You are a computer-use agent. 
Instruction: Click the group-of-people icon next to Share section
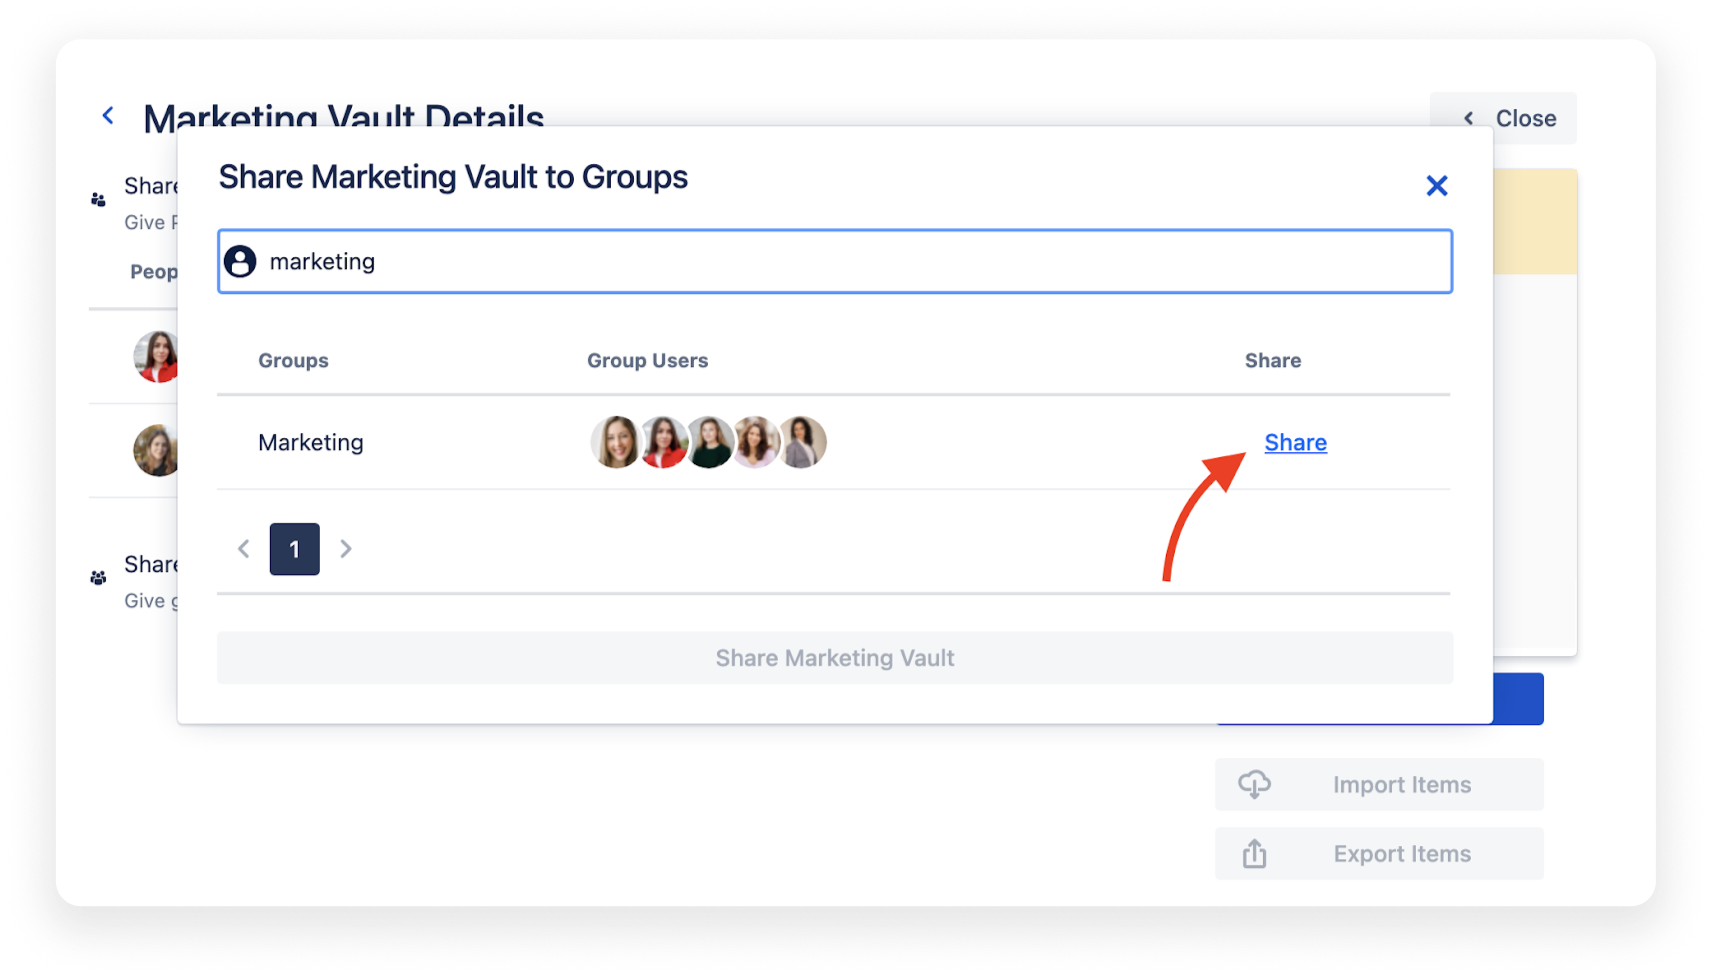click(x=98, y=198)
